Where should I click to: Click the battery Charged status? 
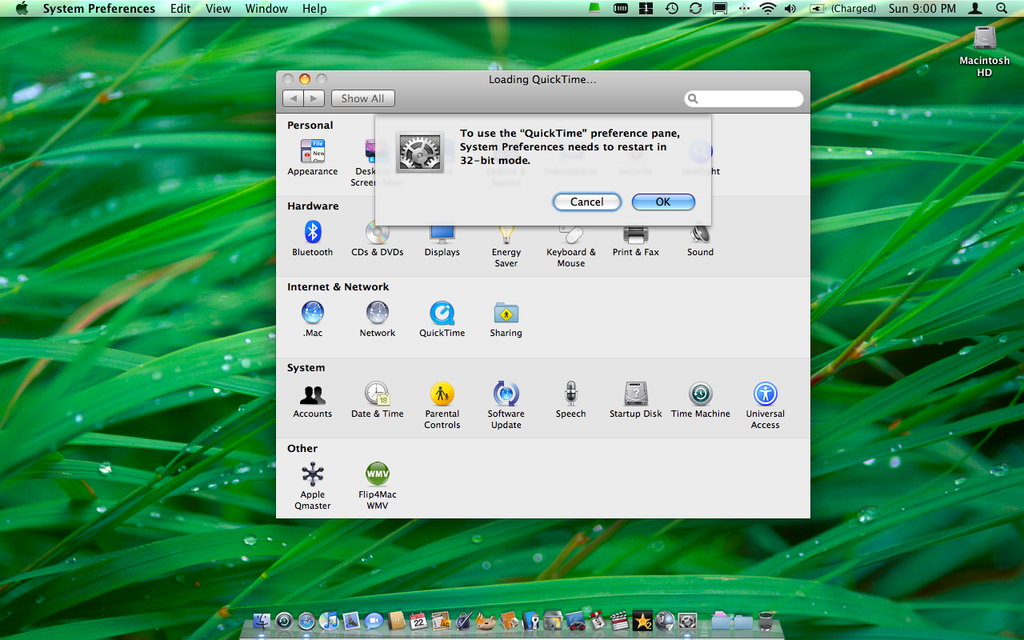click(x=843, y=8)
